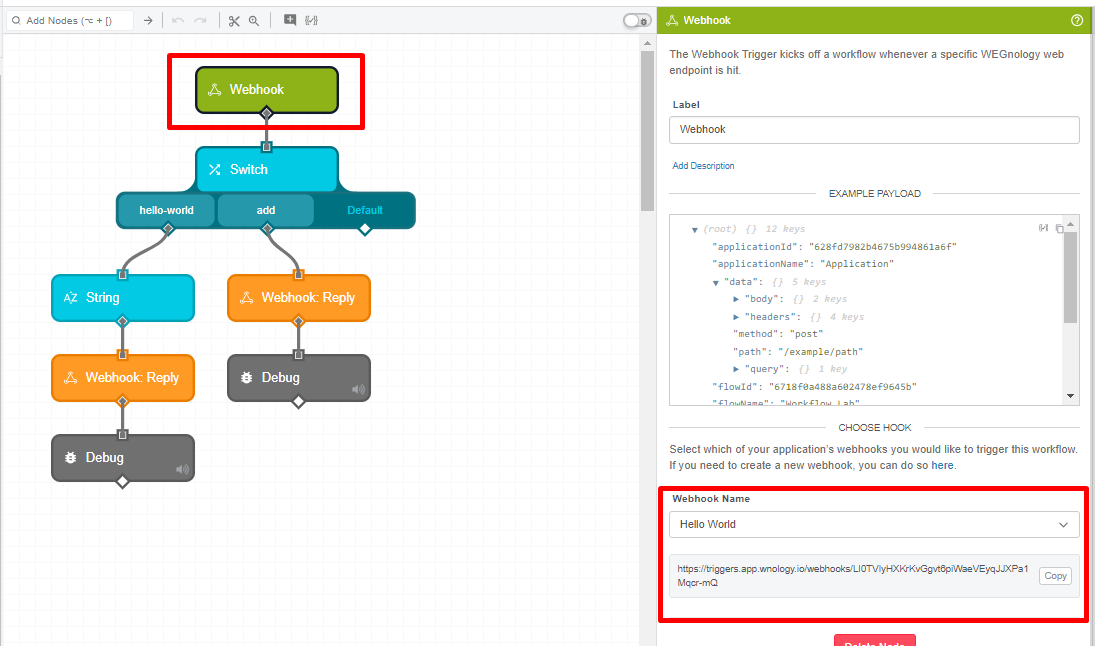Click the speaker icon on the left Debug node
The width and height of the screenshot is (1095, 646).
click(182, 469)
